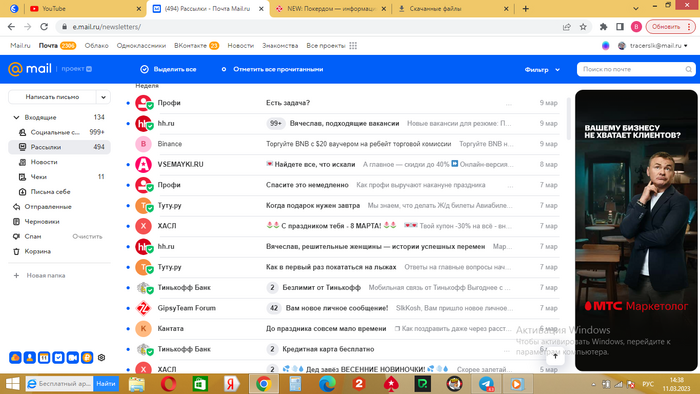This screenshot has width=700, height=394.
Task: Open Opera from the taskbar
Action: 168,384
